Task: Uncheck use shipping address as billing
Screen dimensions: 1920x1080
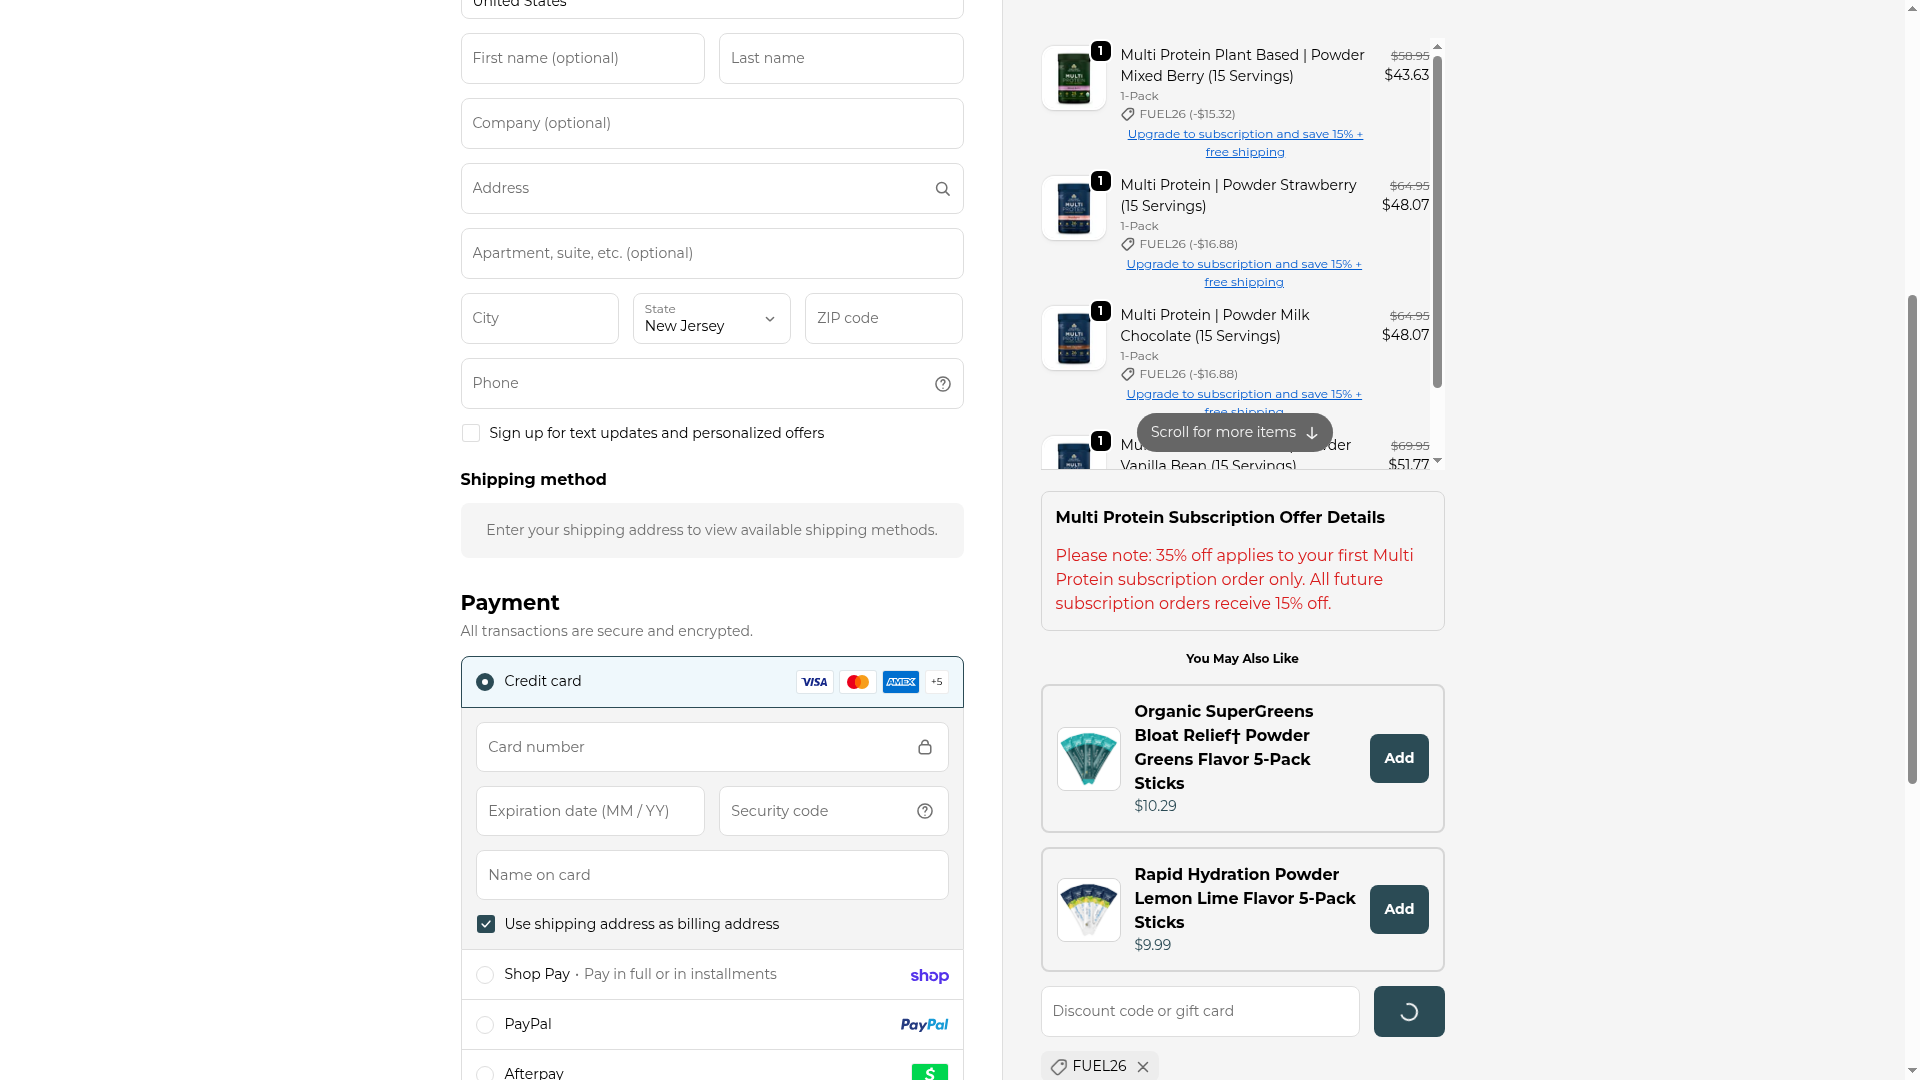Action: 486,924
